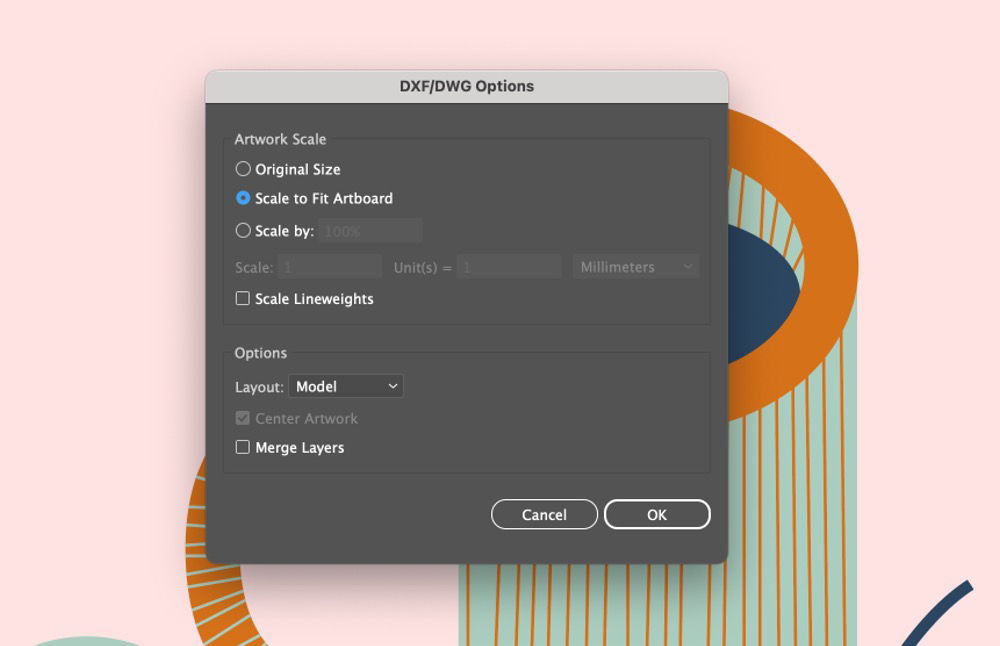Click the Artwork Scale section heading
Screen dimensions: 1000x646
click(x=280, y=139)
